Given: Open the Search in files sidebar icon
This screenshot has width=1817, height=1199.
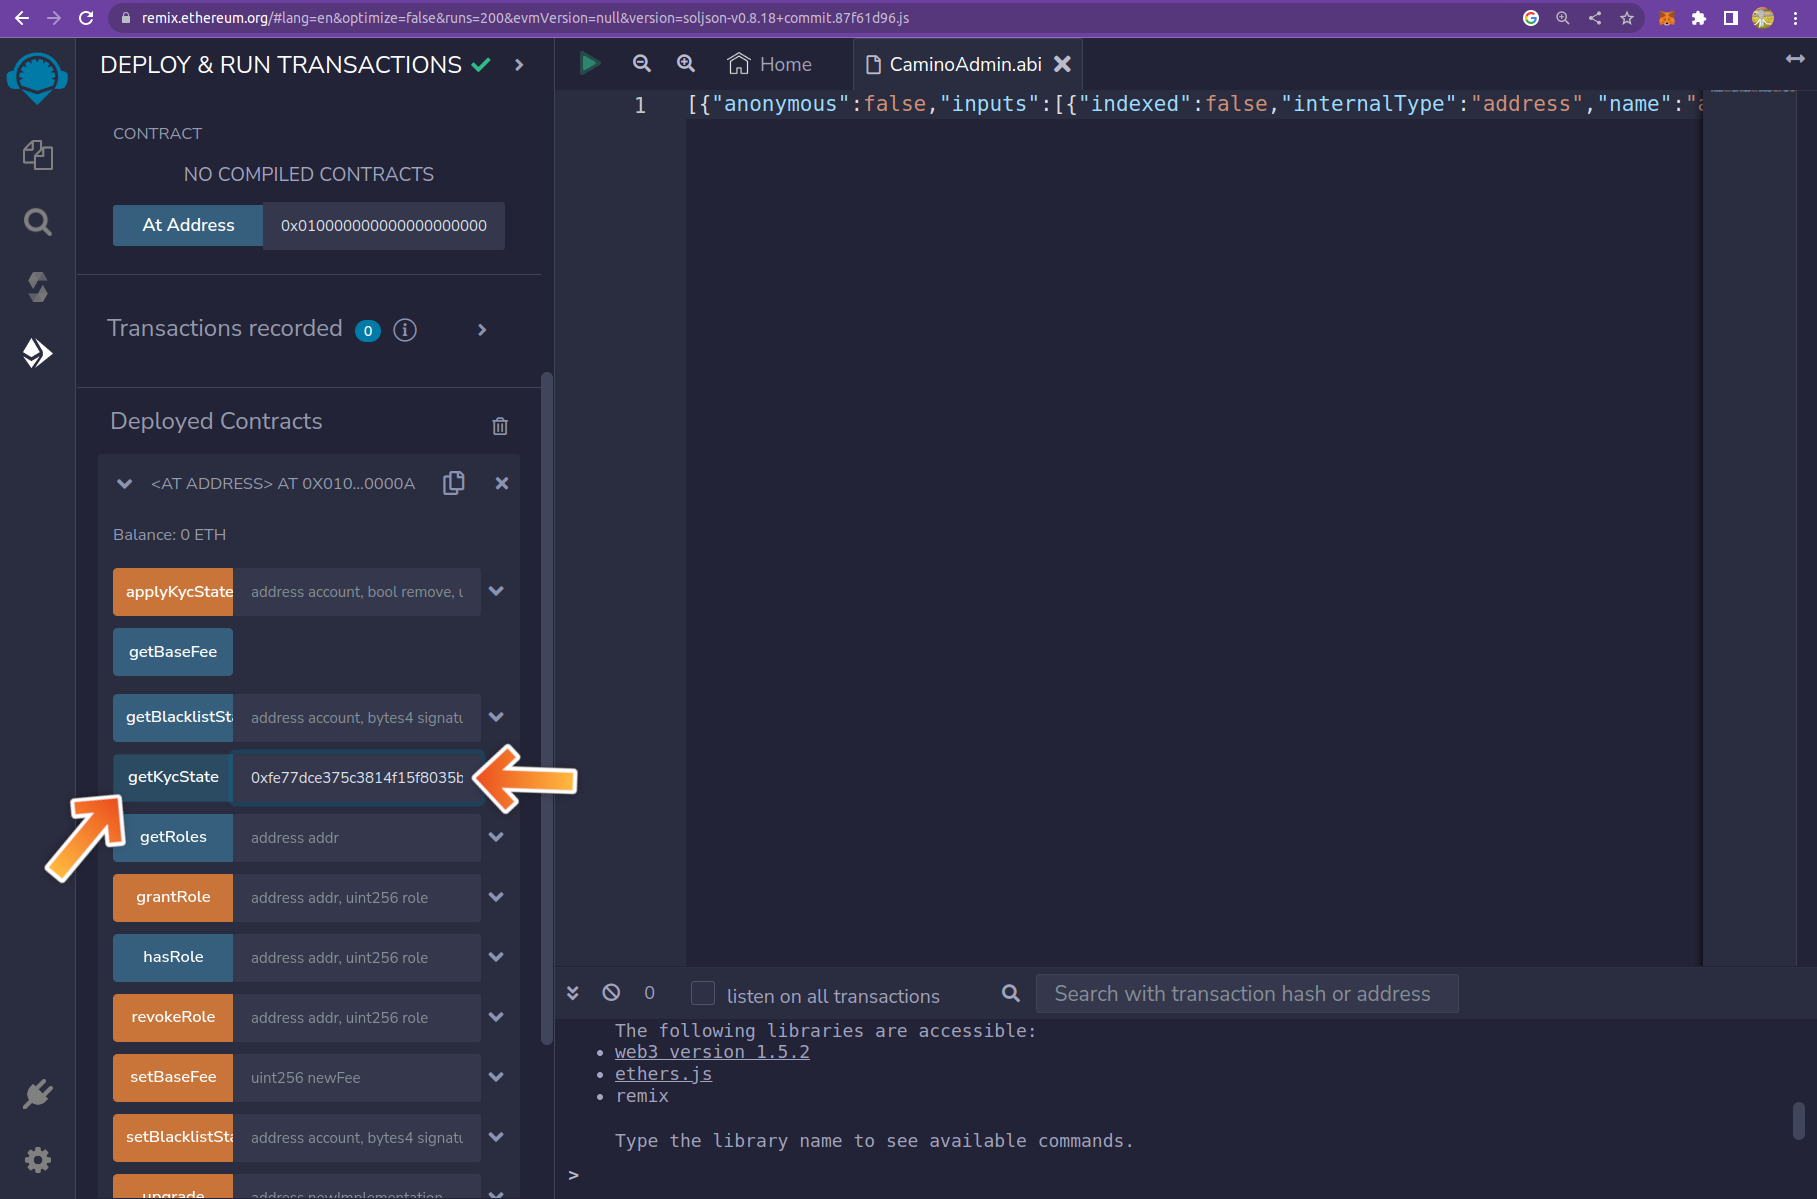Looking at the screenshot, I should (x=38, y=222).
